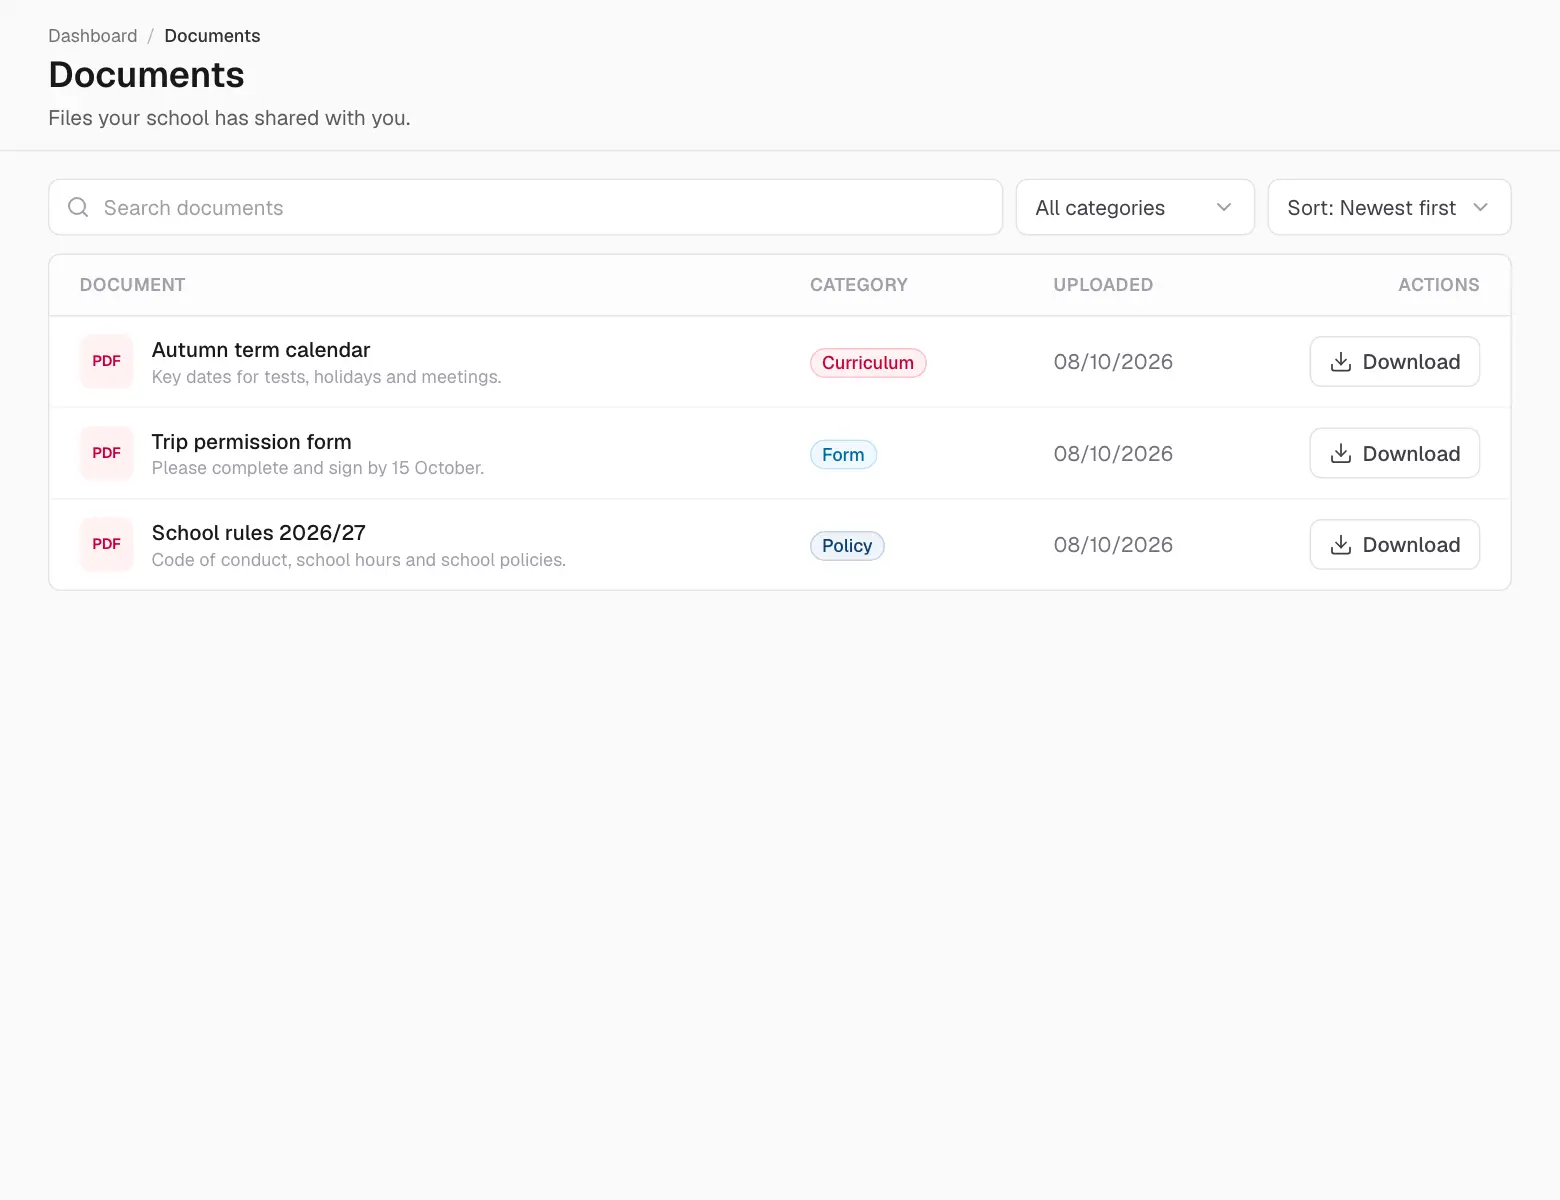Viewport: 1560px width, 1200px height.
Task: Click the magnifier icon in the search box
Action: coord(78,207)
